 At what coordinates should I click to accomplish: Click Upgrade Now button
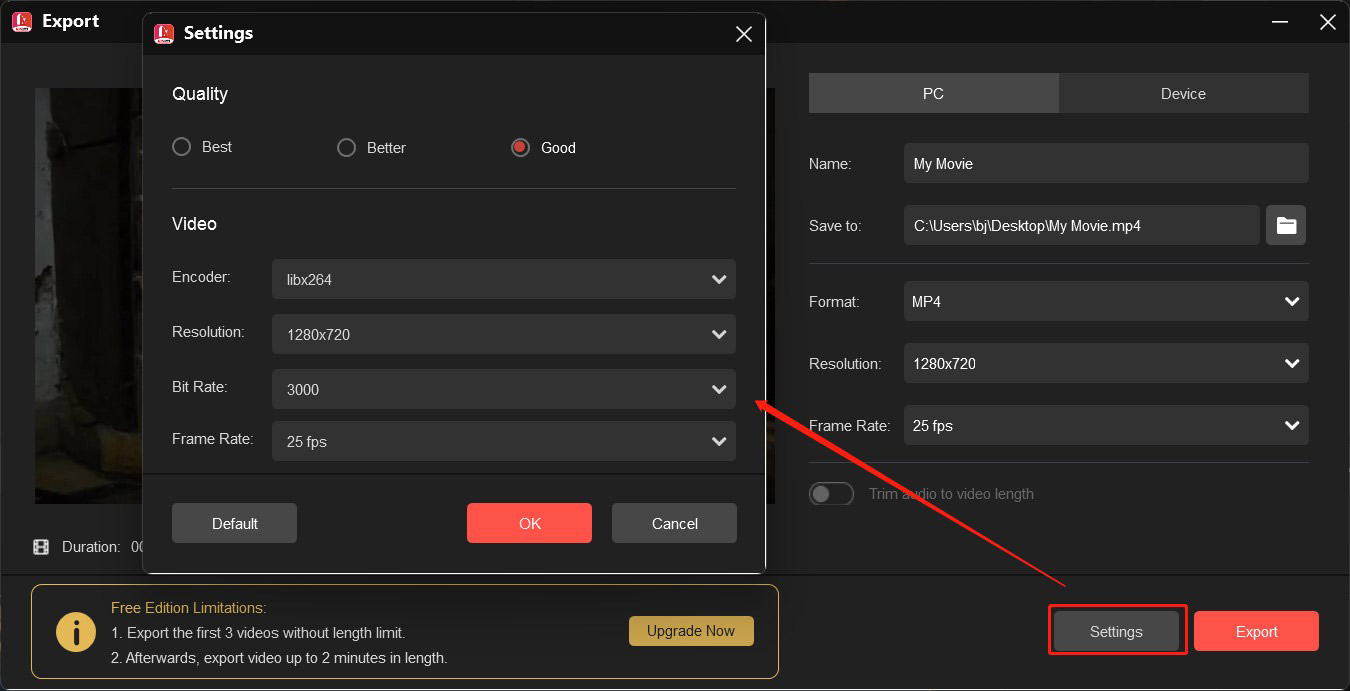(x=691, y=631)
